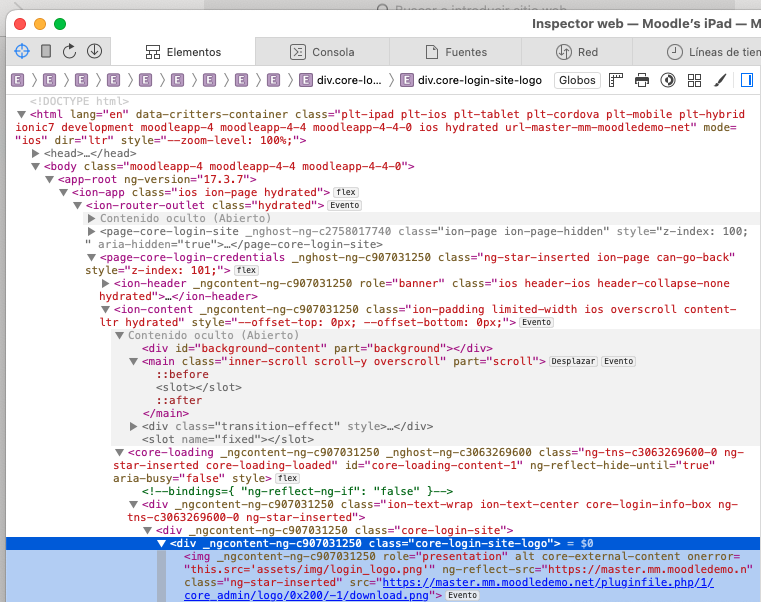The width and height of the screenshot is (761, 602).
Task: Open the download.png src link
Action: 449,589
